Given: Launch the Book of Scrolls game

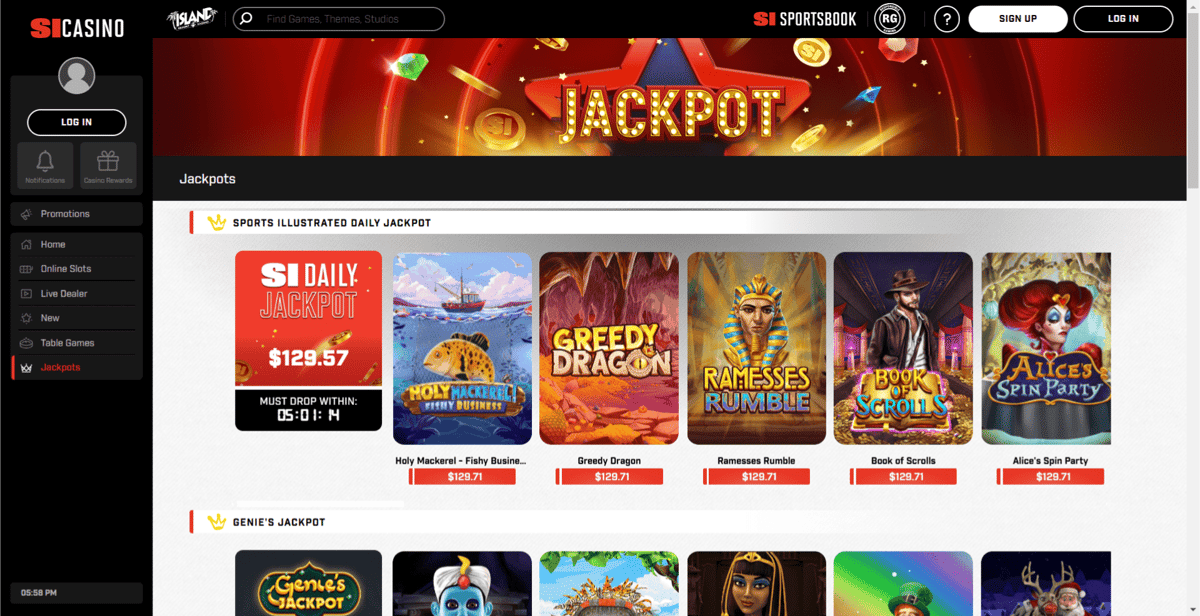Looking at the screenshot, I should 903,348.
